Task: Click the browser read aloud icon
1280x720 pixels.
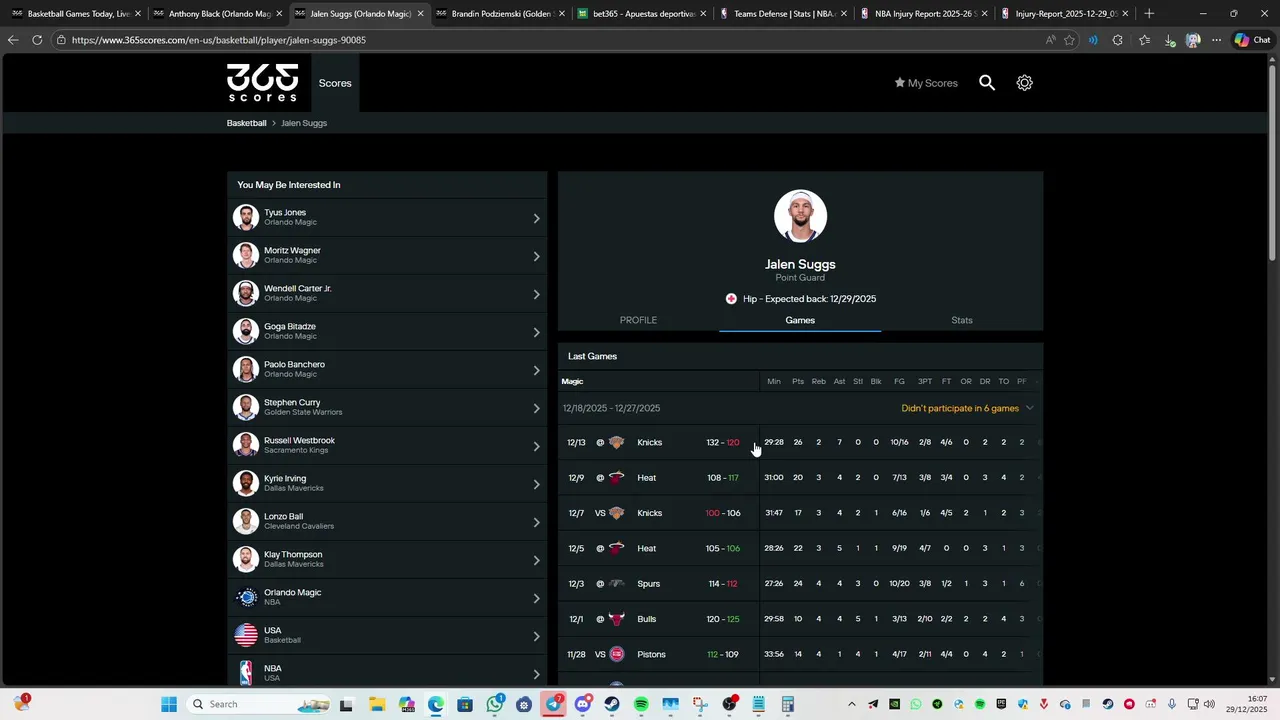Action: [x=1050, y=40]
